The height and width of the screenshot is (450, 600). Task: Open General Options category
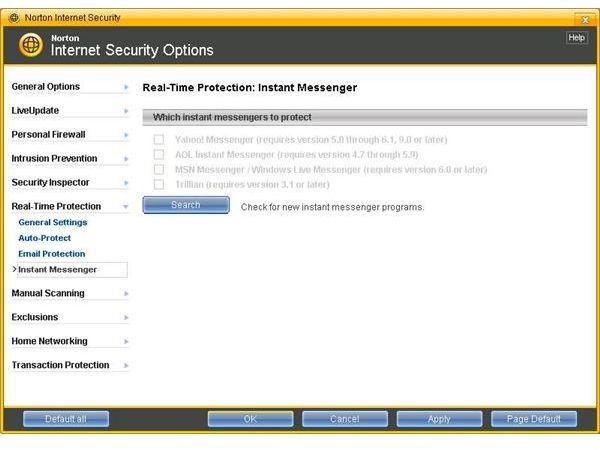click(x=46, y=87)
